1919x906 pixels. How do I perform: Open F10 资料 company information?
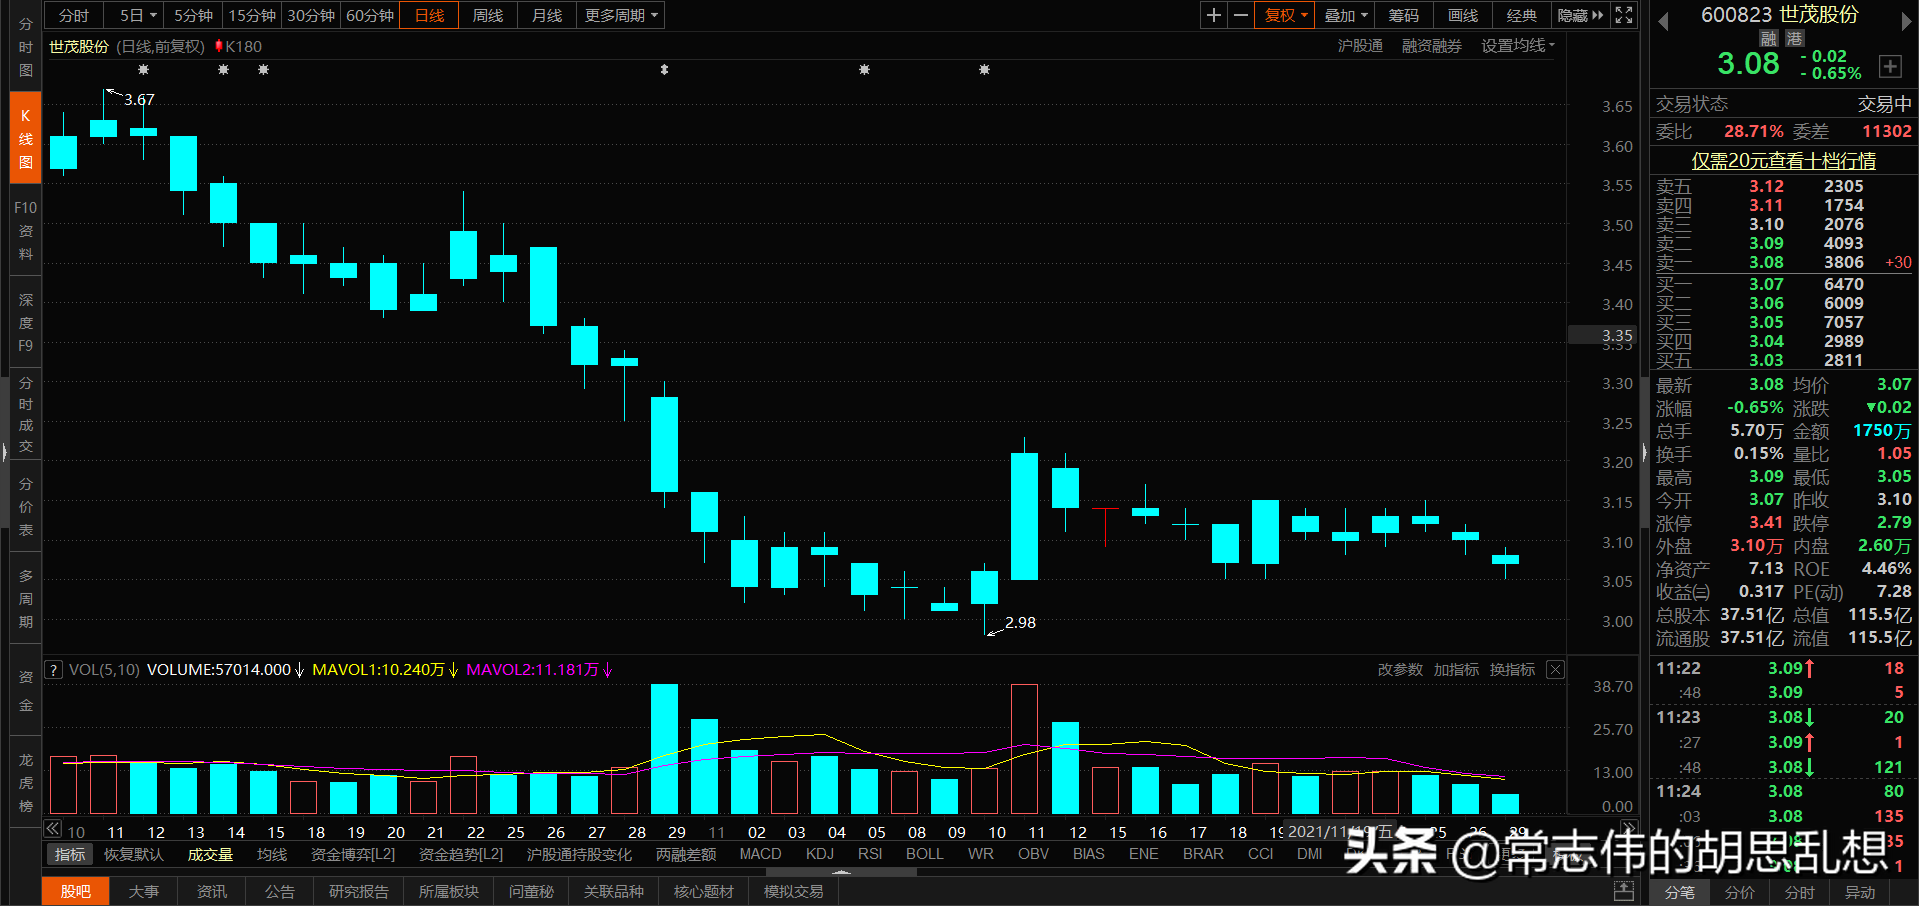[x=24, y=230]
